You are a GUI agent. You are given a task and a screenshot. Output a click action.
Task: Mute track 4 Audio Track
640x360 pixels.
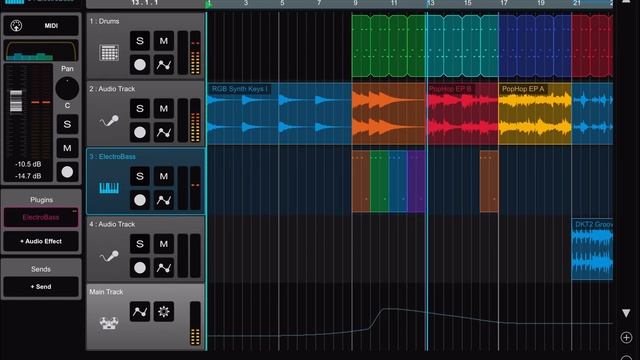(x=164, y=244)
